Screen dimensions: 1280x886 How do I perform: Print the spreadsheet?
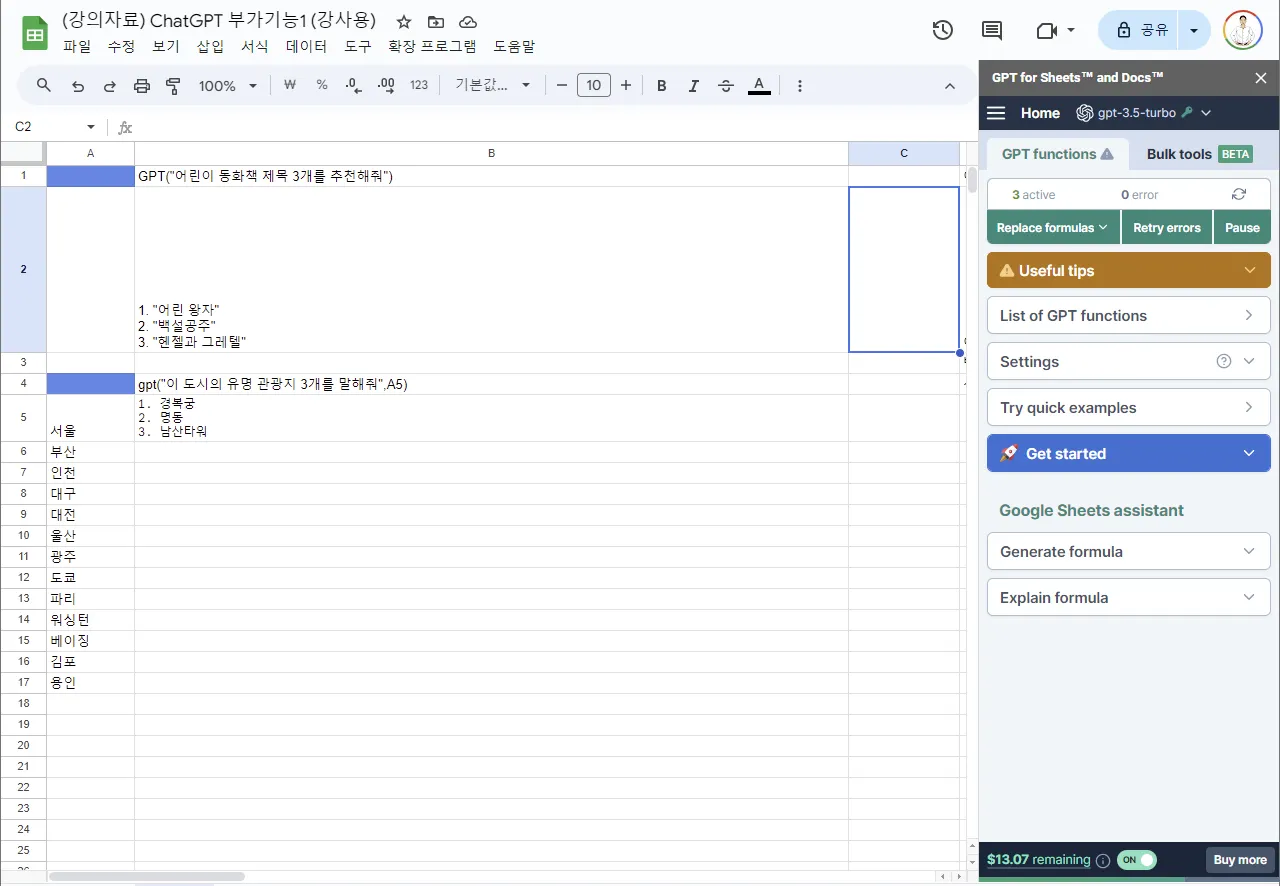tap(142, 86)
